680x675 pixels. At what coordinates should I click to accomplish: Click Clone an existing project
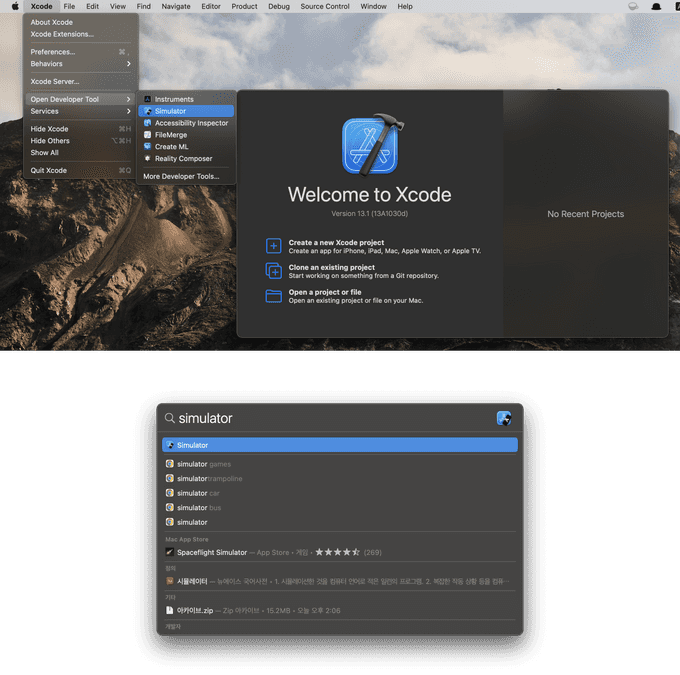352,271
